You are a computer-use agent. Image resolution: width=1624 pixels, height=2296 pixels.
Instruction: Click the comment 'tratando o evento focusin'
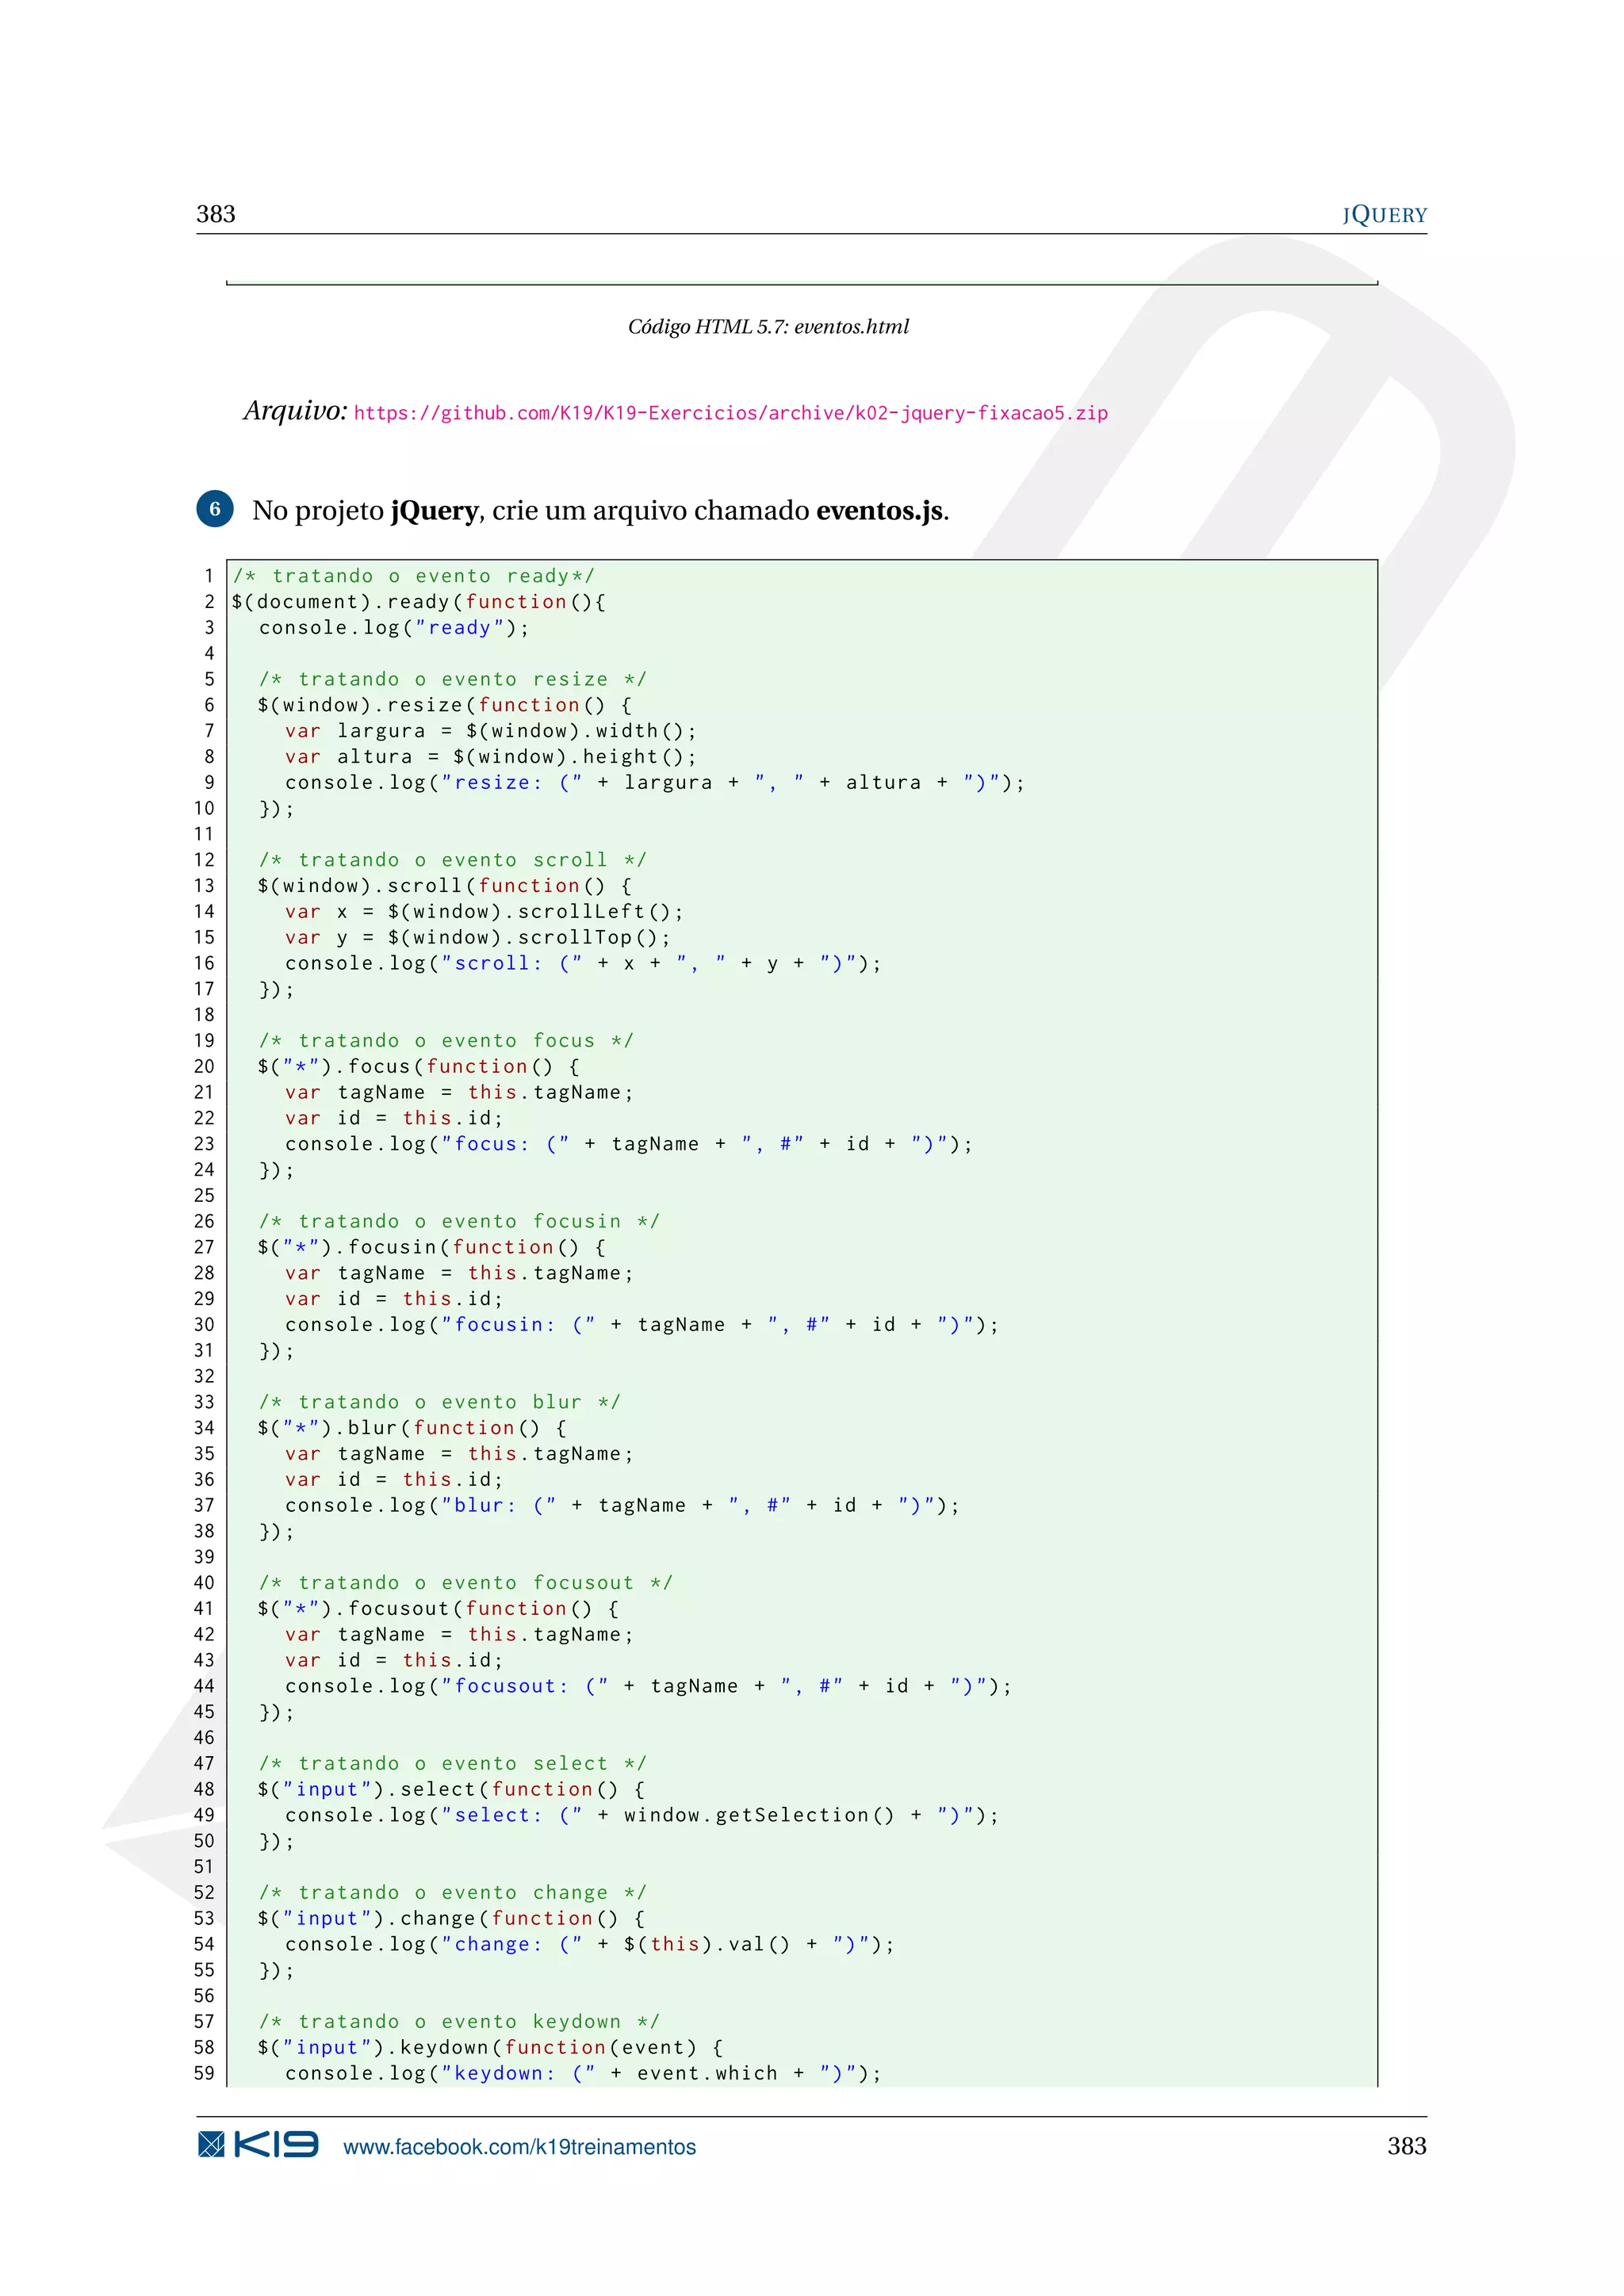459,1222
